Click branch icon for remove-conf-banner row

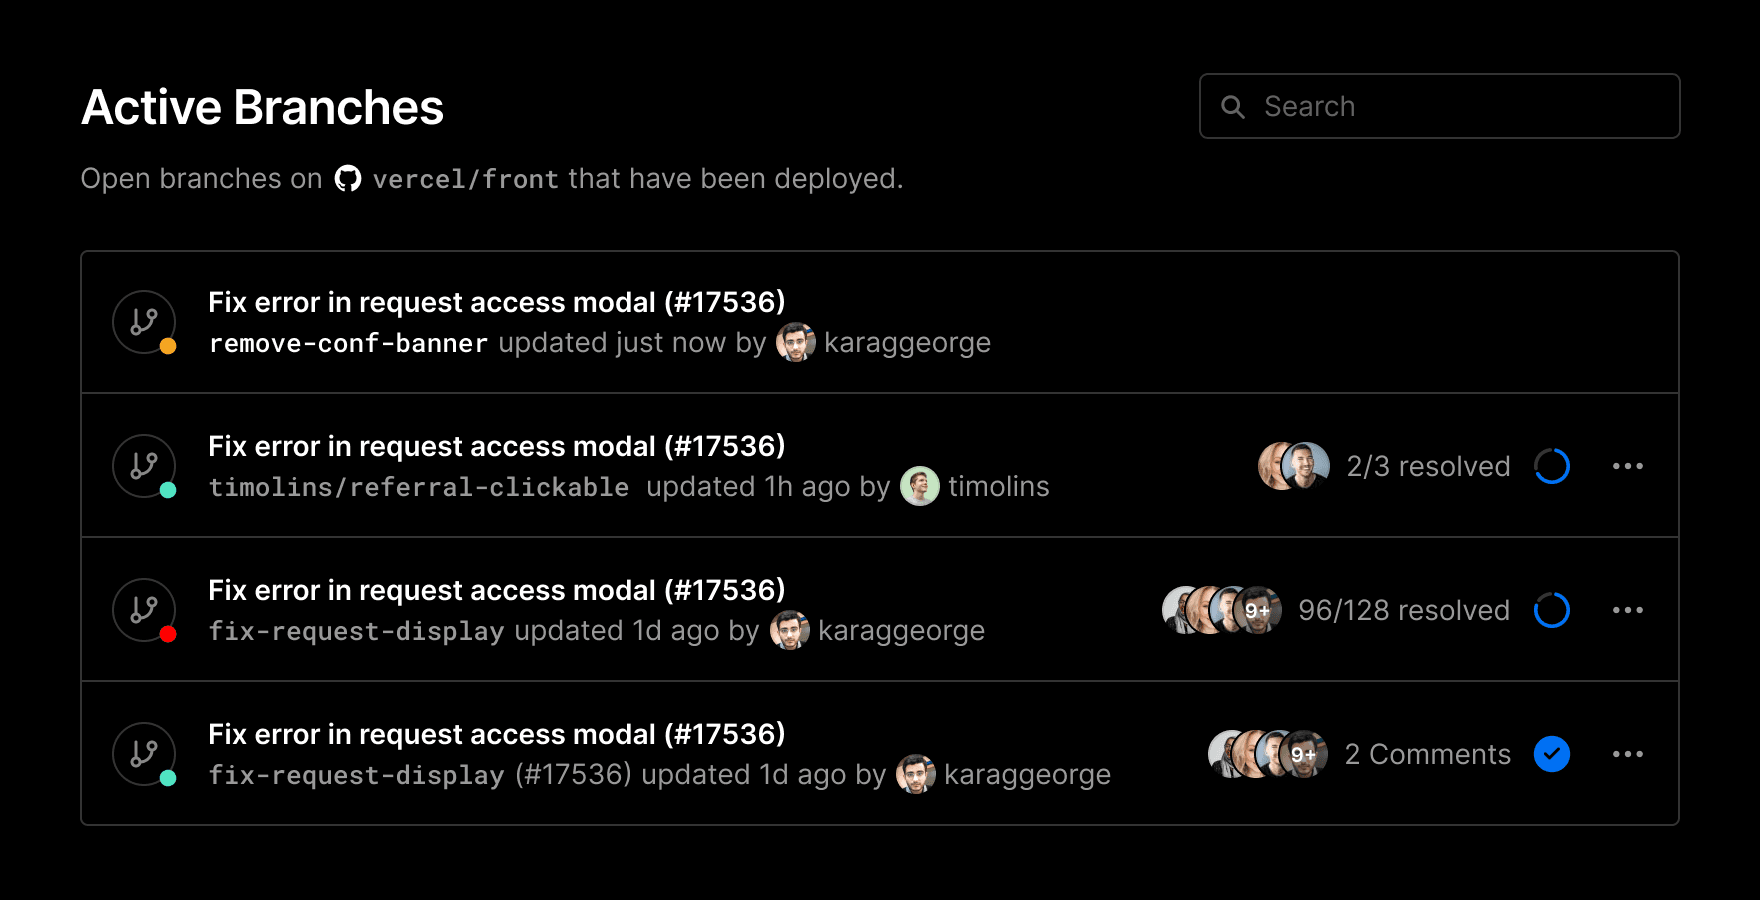tap(144, 322)
